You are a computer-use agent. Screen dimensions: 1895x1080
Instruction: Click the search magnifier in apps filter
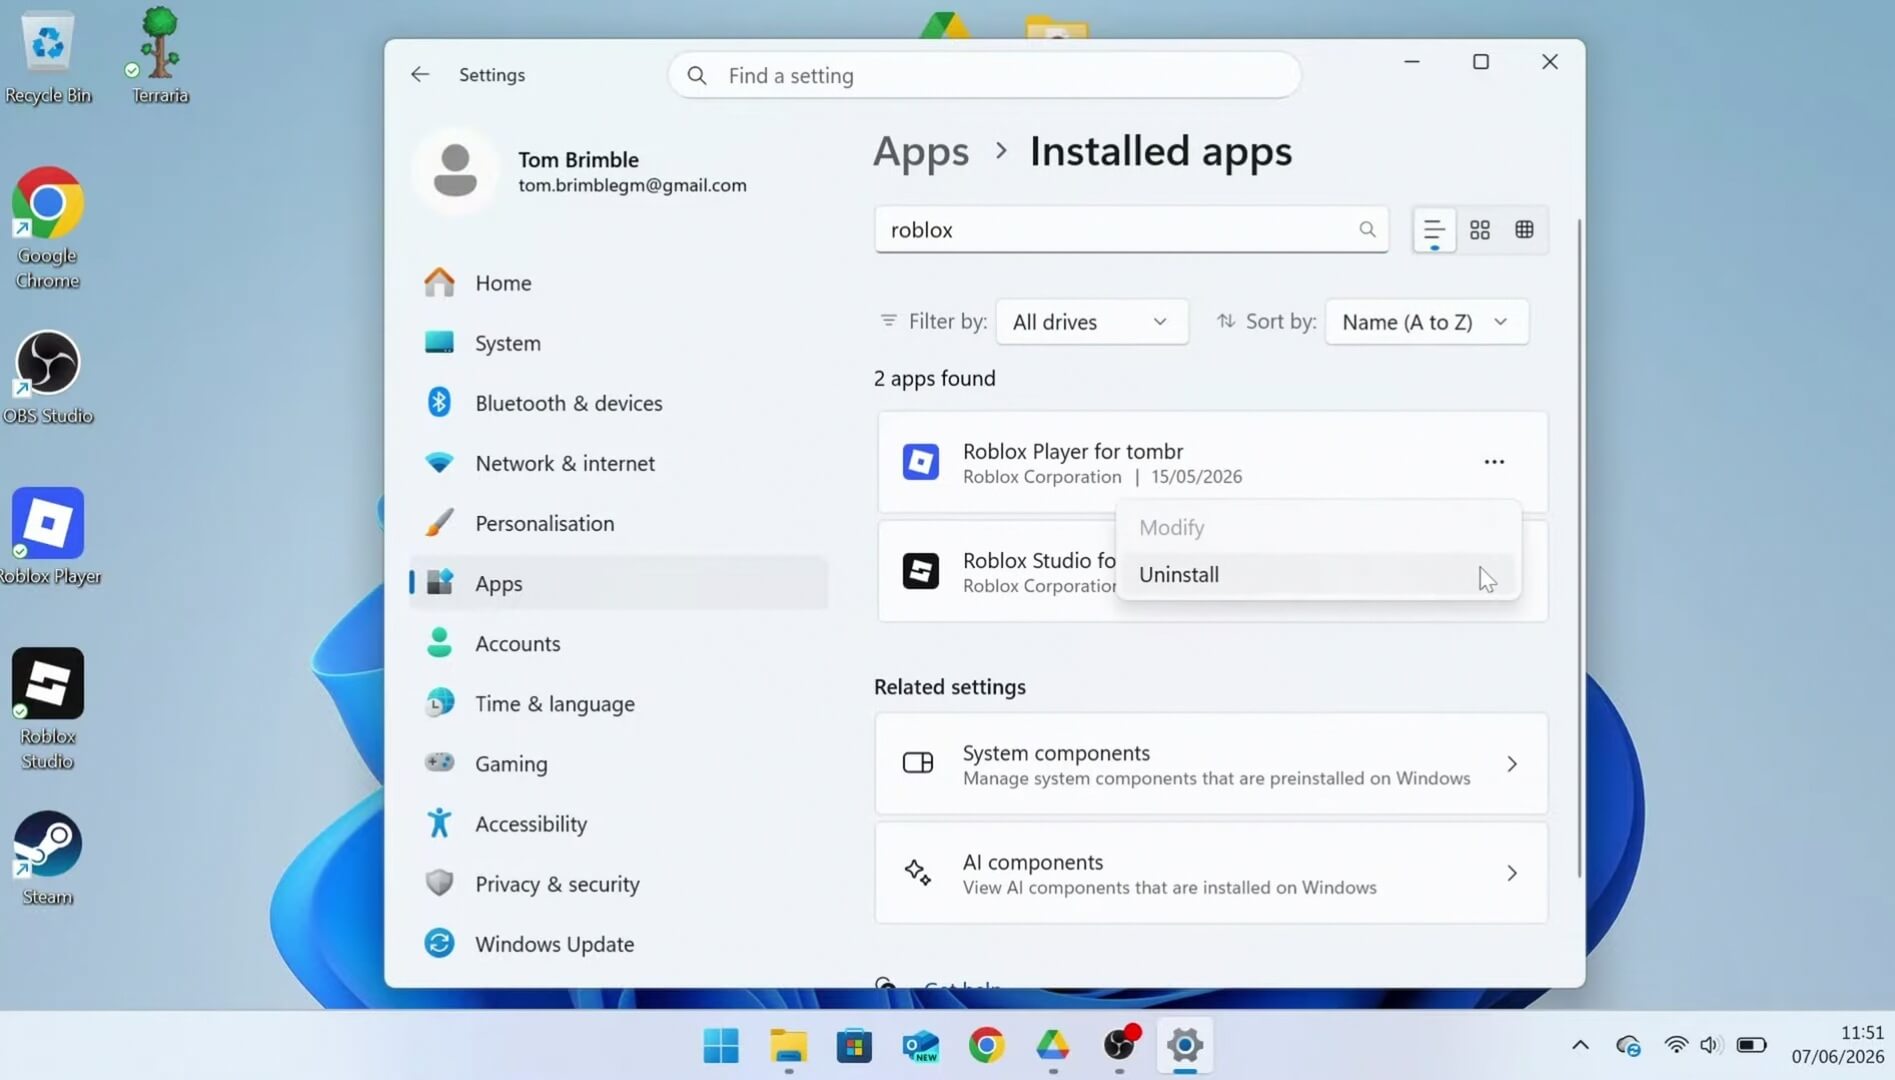tap(1367, 230)
